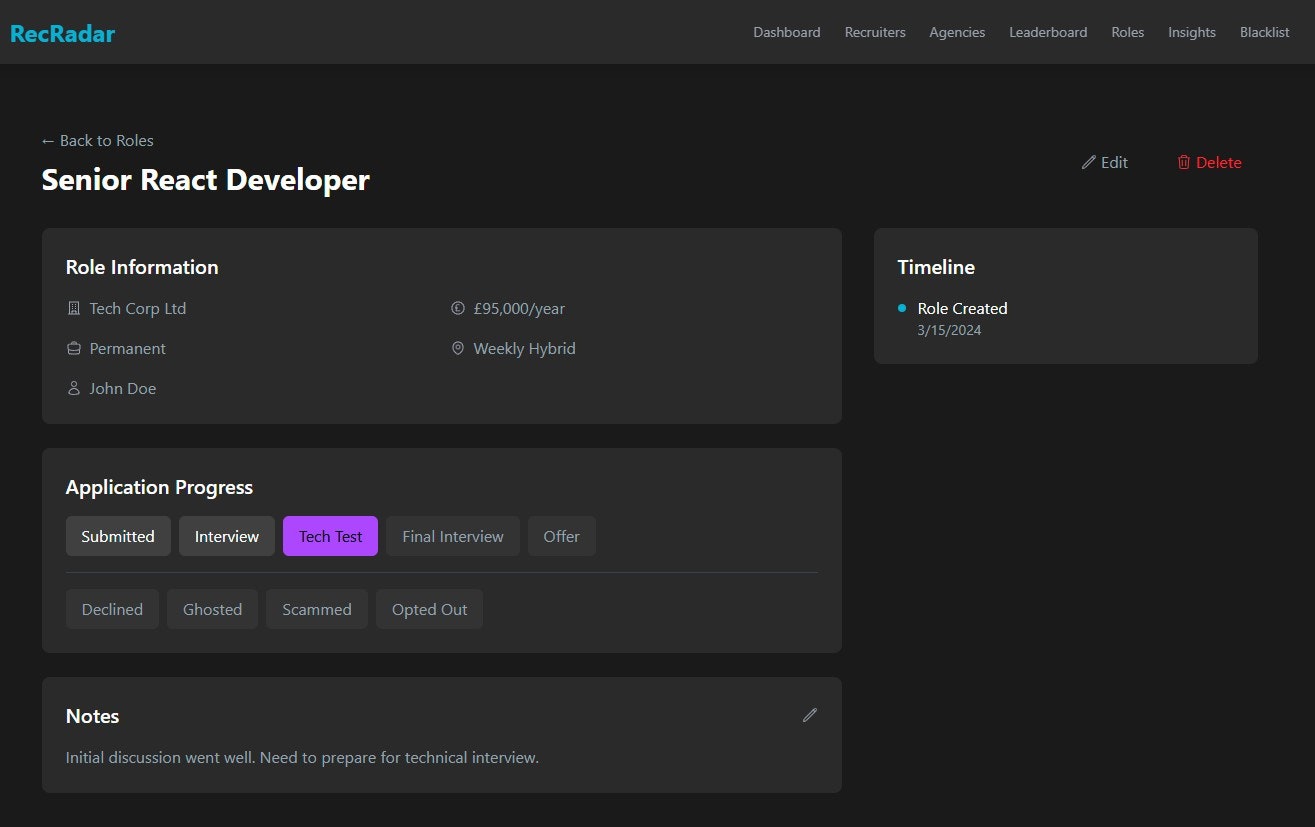1315x827 pixels.
Task: Click the Senior React Developer title
Action: pyautogui.click(x=206, y=180)
